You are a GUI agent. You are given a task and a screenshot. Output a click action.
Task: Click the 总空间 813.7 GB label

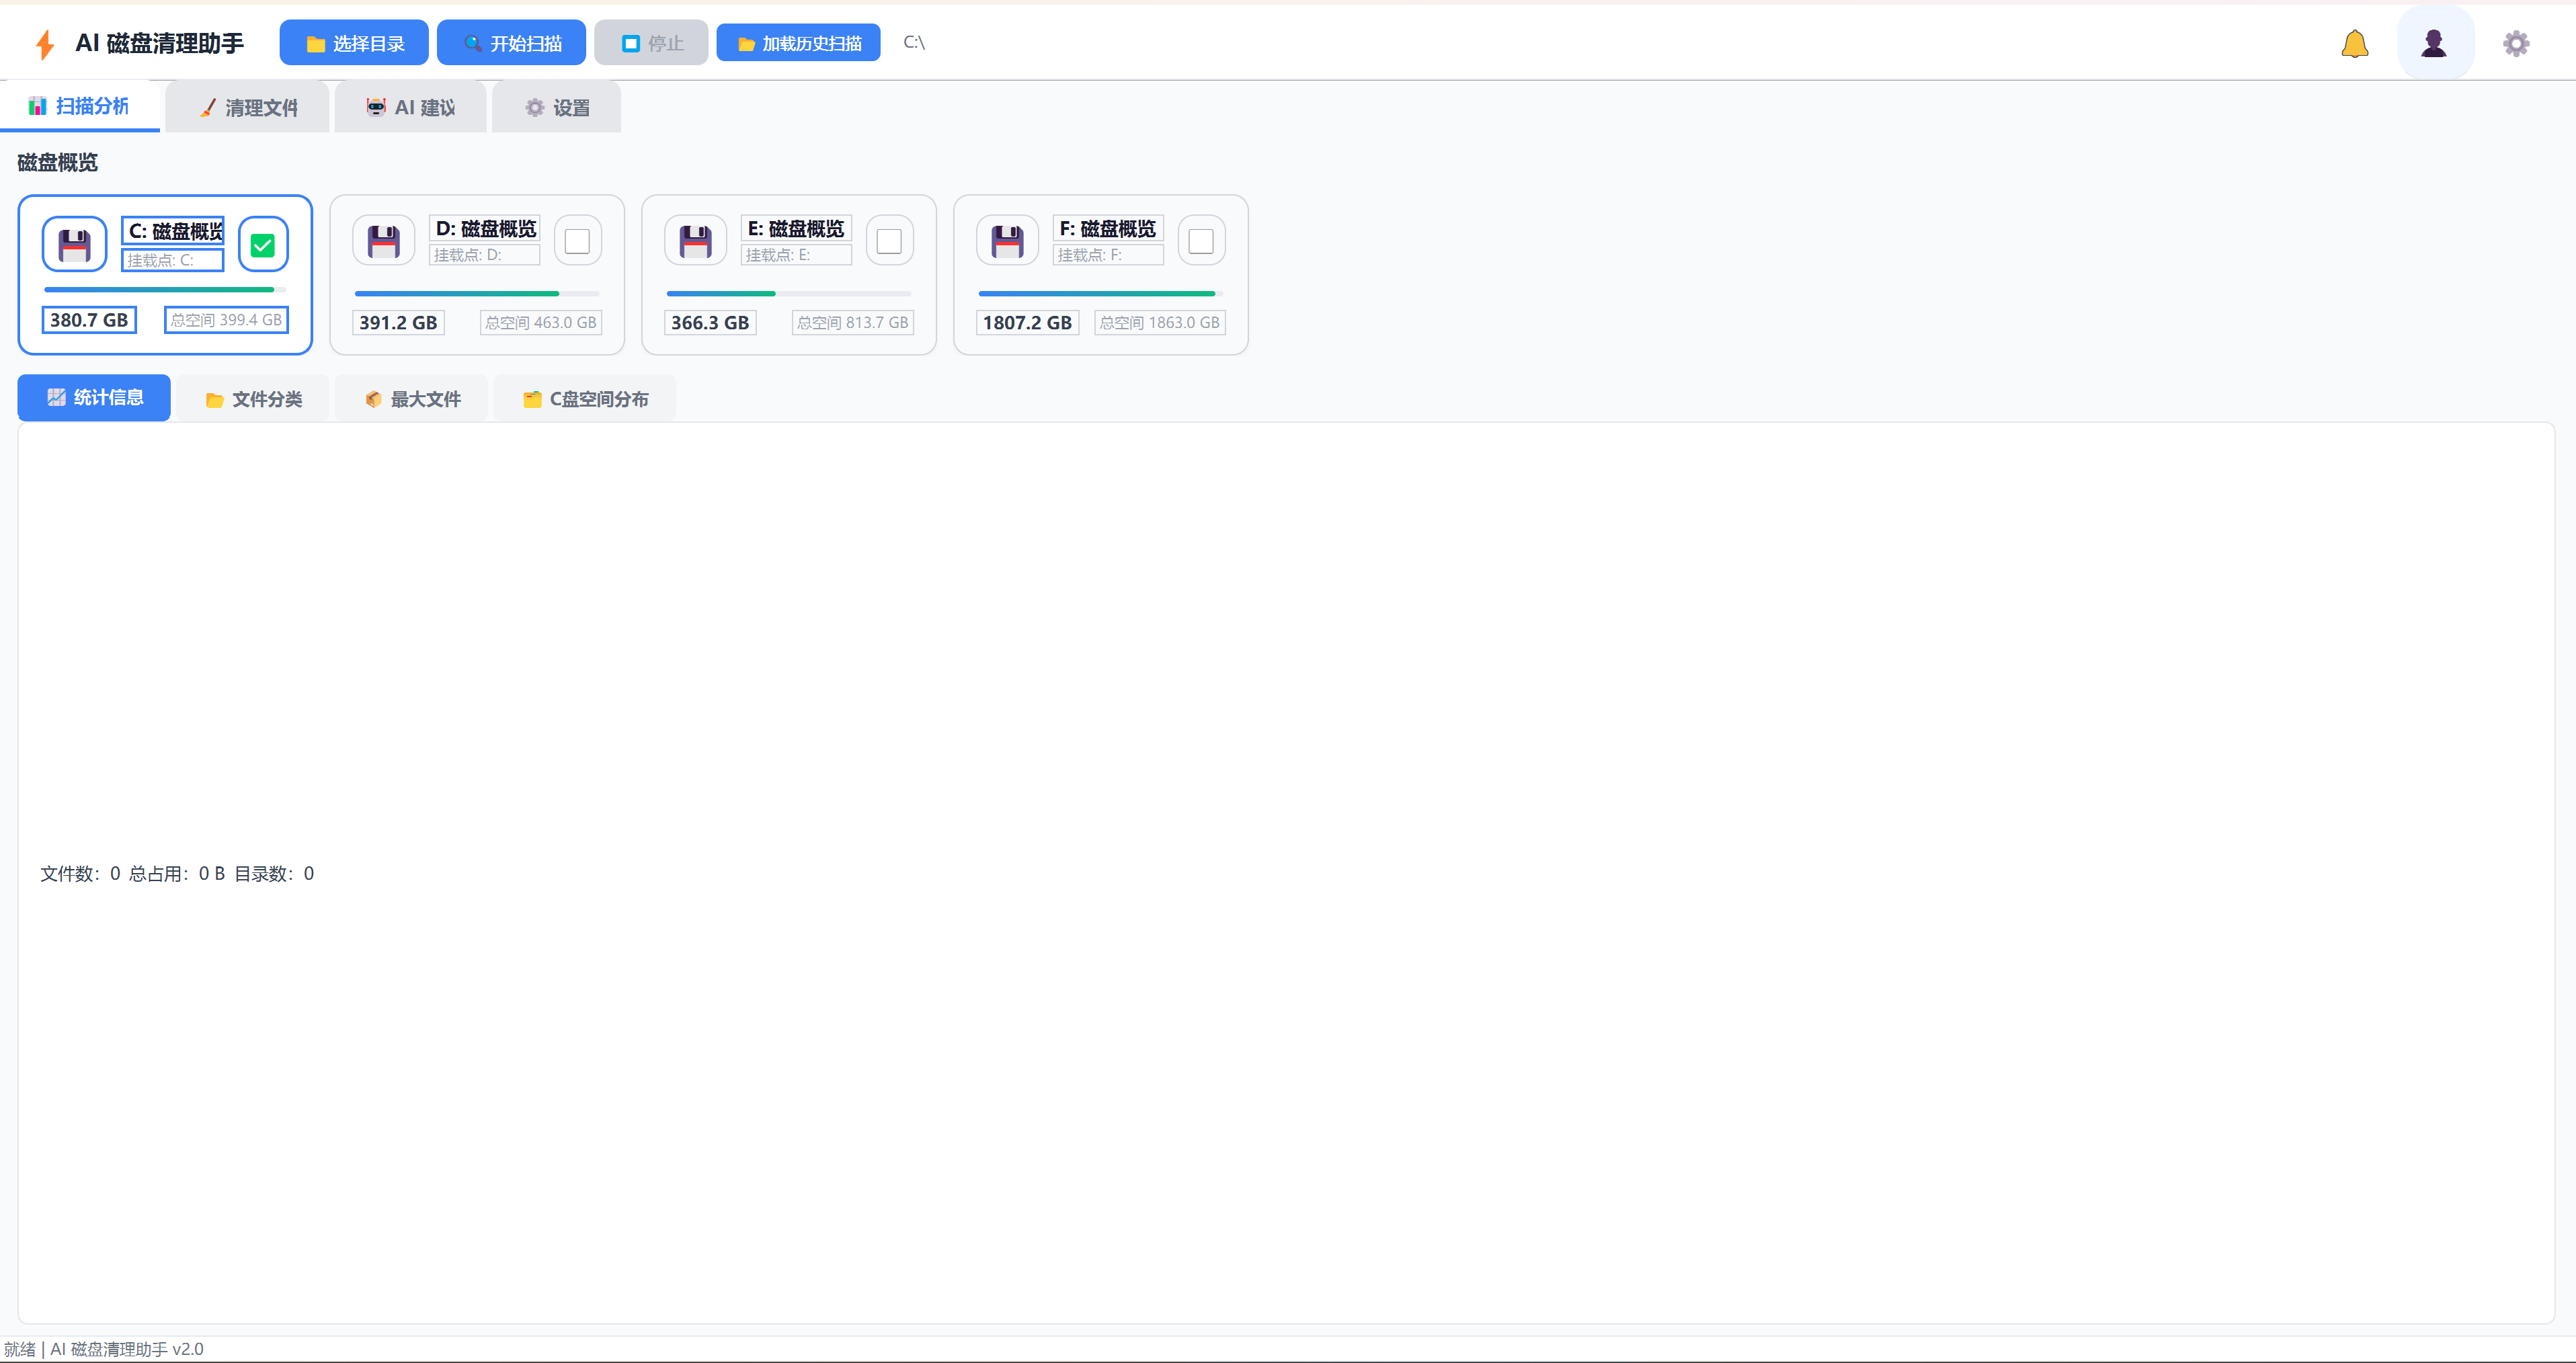point(853,323)
